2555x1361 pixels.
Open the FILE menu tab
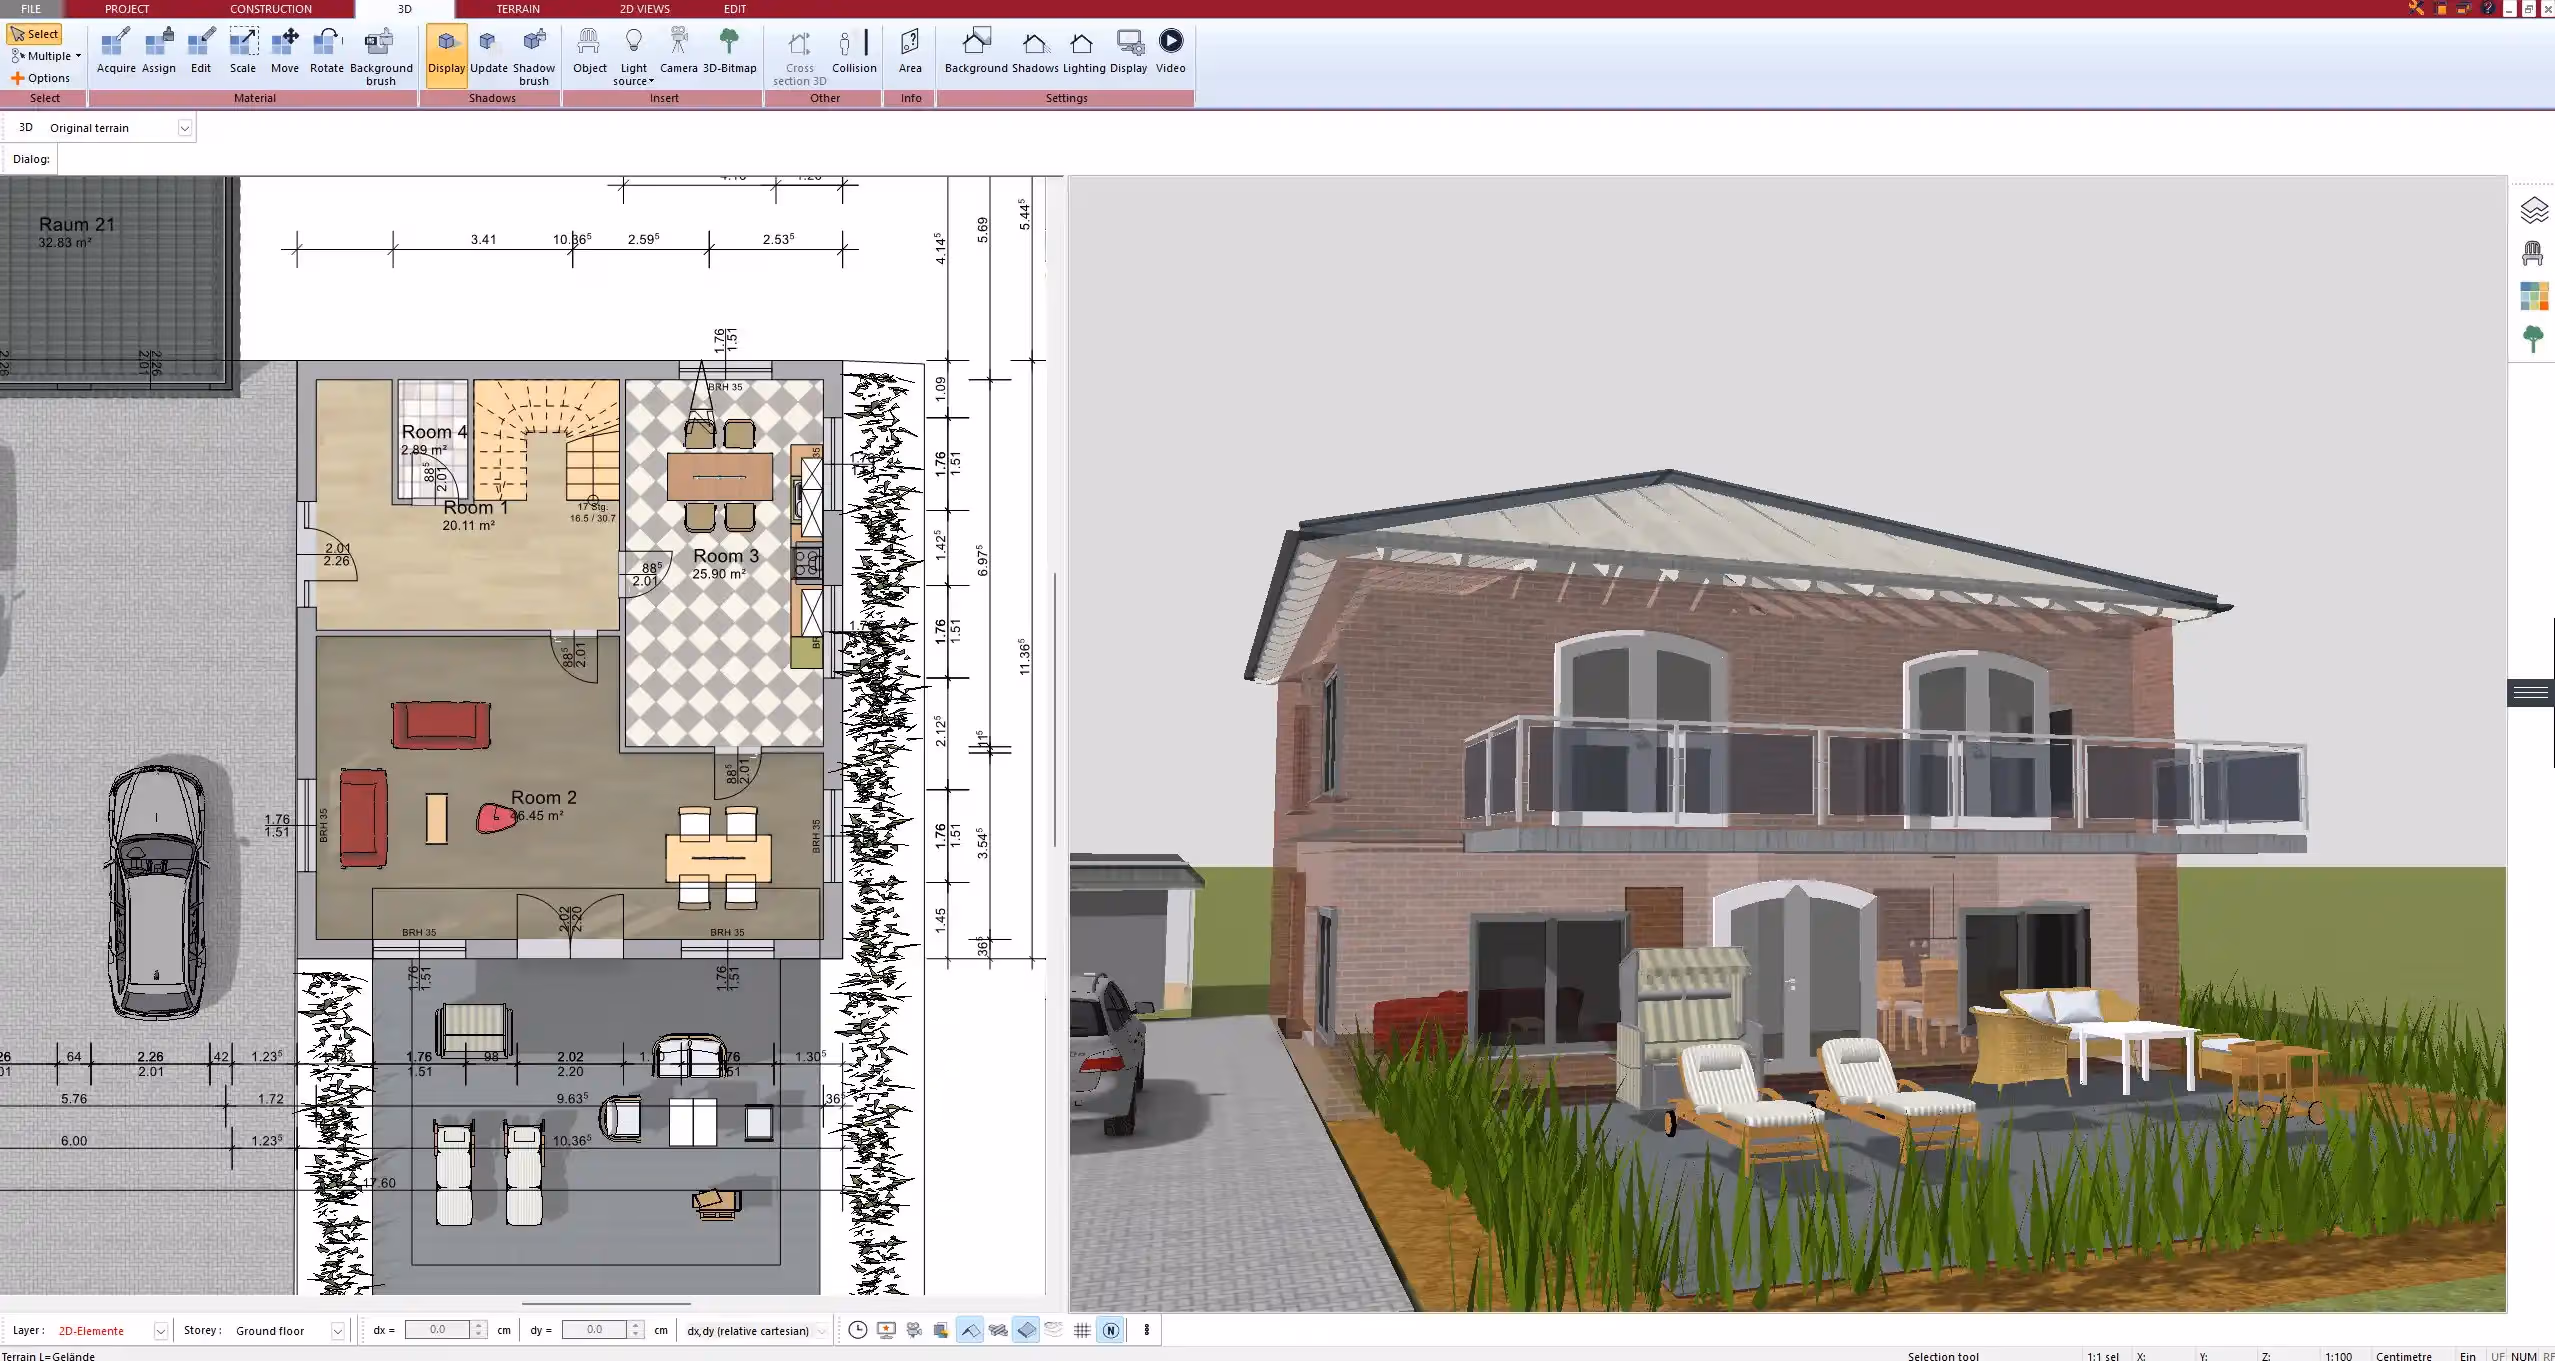[x=31, y=9]
